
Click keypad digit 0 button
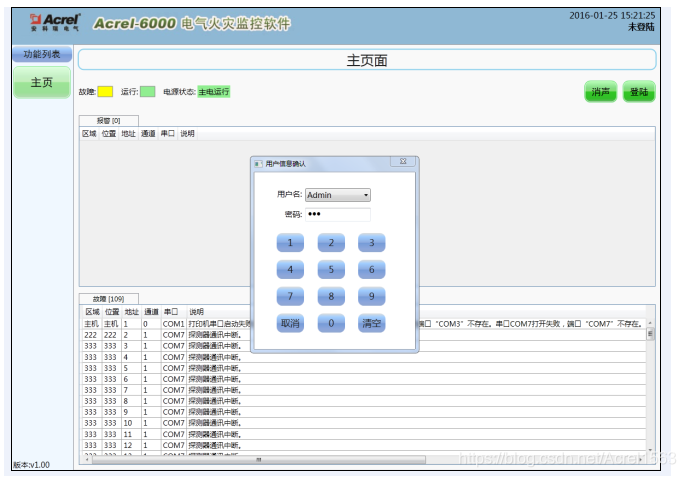click(331, 323)
